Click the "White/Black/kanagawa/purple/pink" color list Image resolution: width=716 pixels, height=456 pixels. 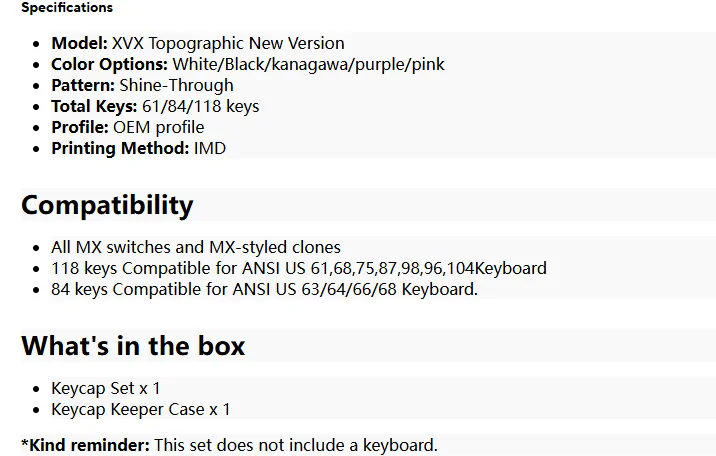[309, 64]
